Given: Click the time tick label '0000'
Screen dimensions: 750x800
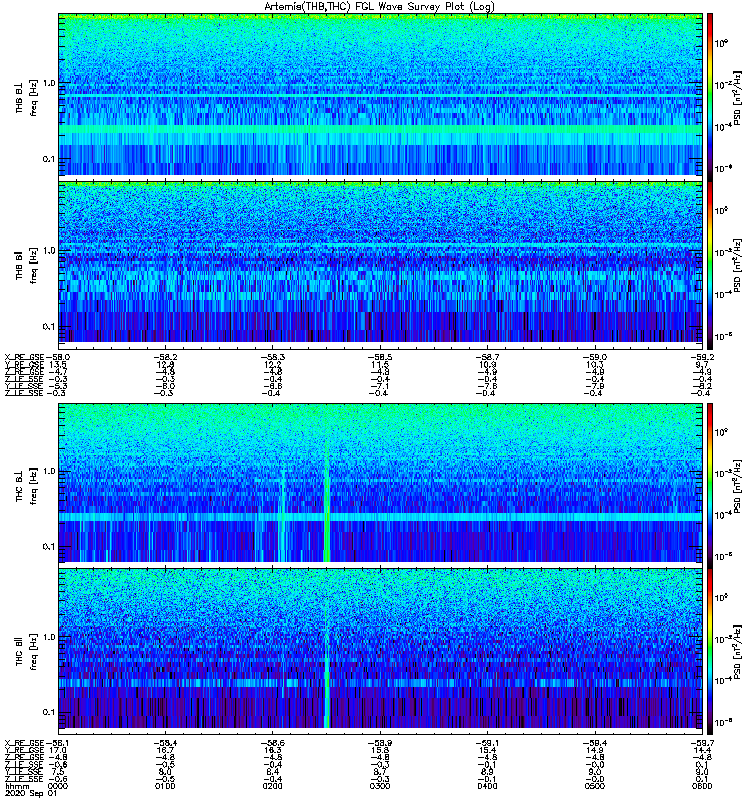Looking at the screenshot, I should tap(57, 786).
